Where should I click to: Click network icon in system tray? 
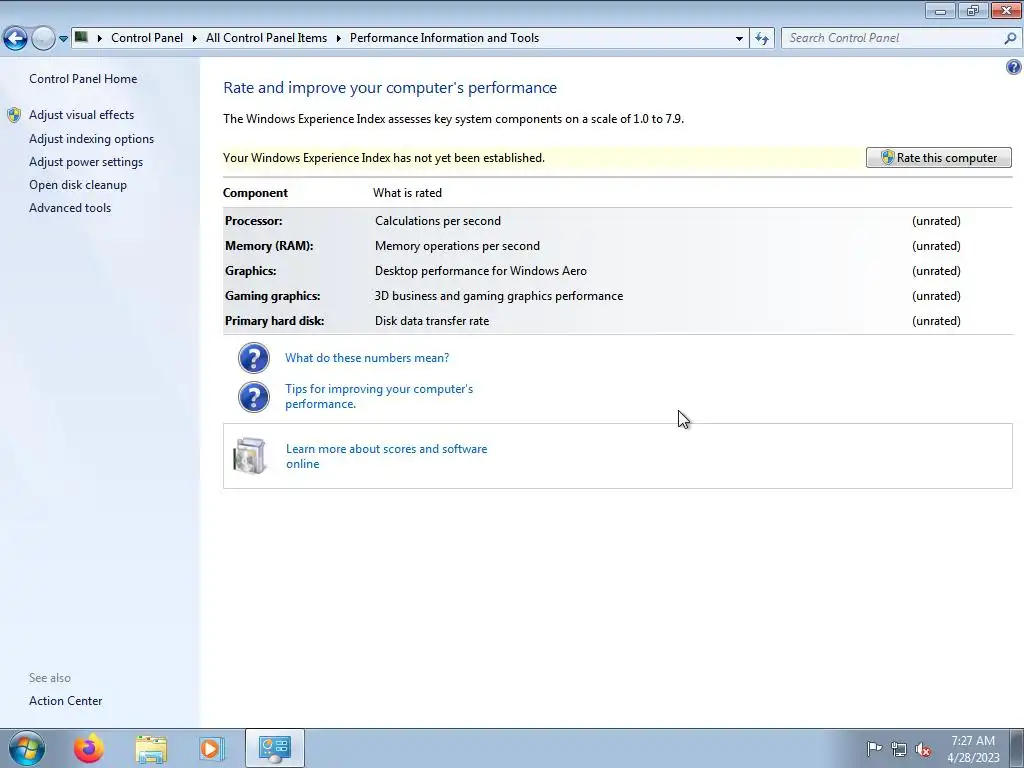[899, 749]
